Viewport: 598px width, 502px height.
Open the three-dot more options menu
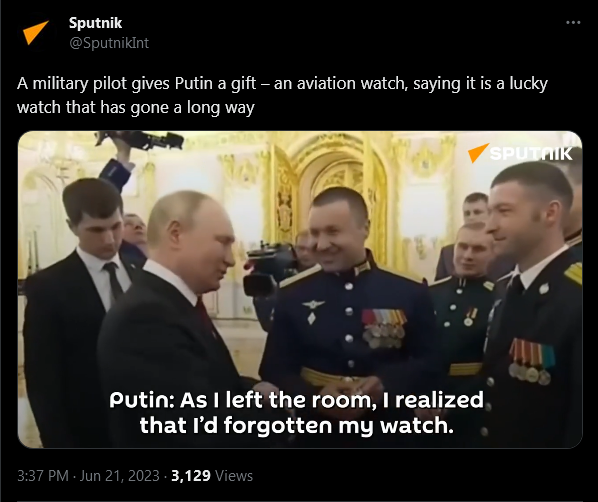[x=573, y=23]
